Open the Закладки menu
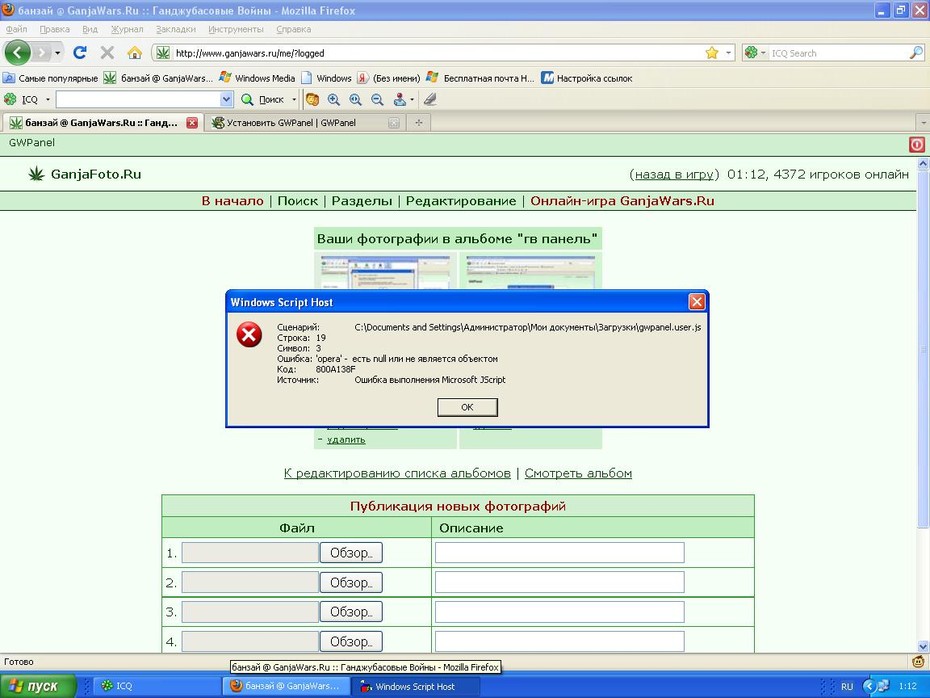Viewport: 930px width, 698px height. (176, 29)
